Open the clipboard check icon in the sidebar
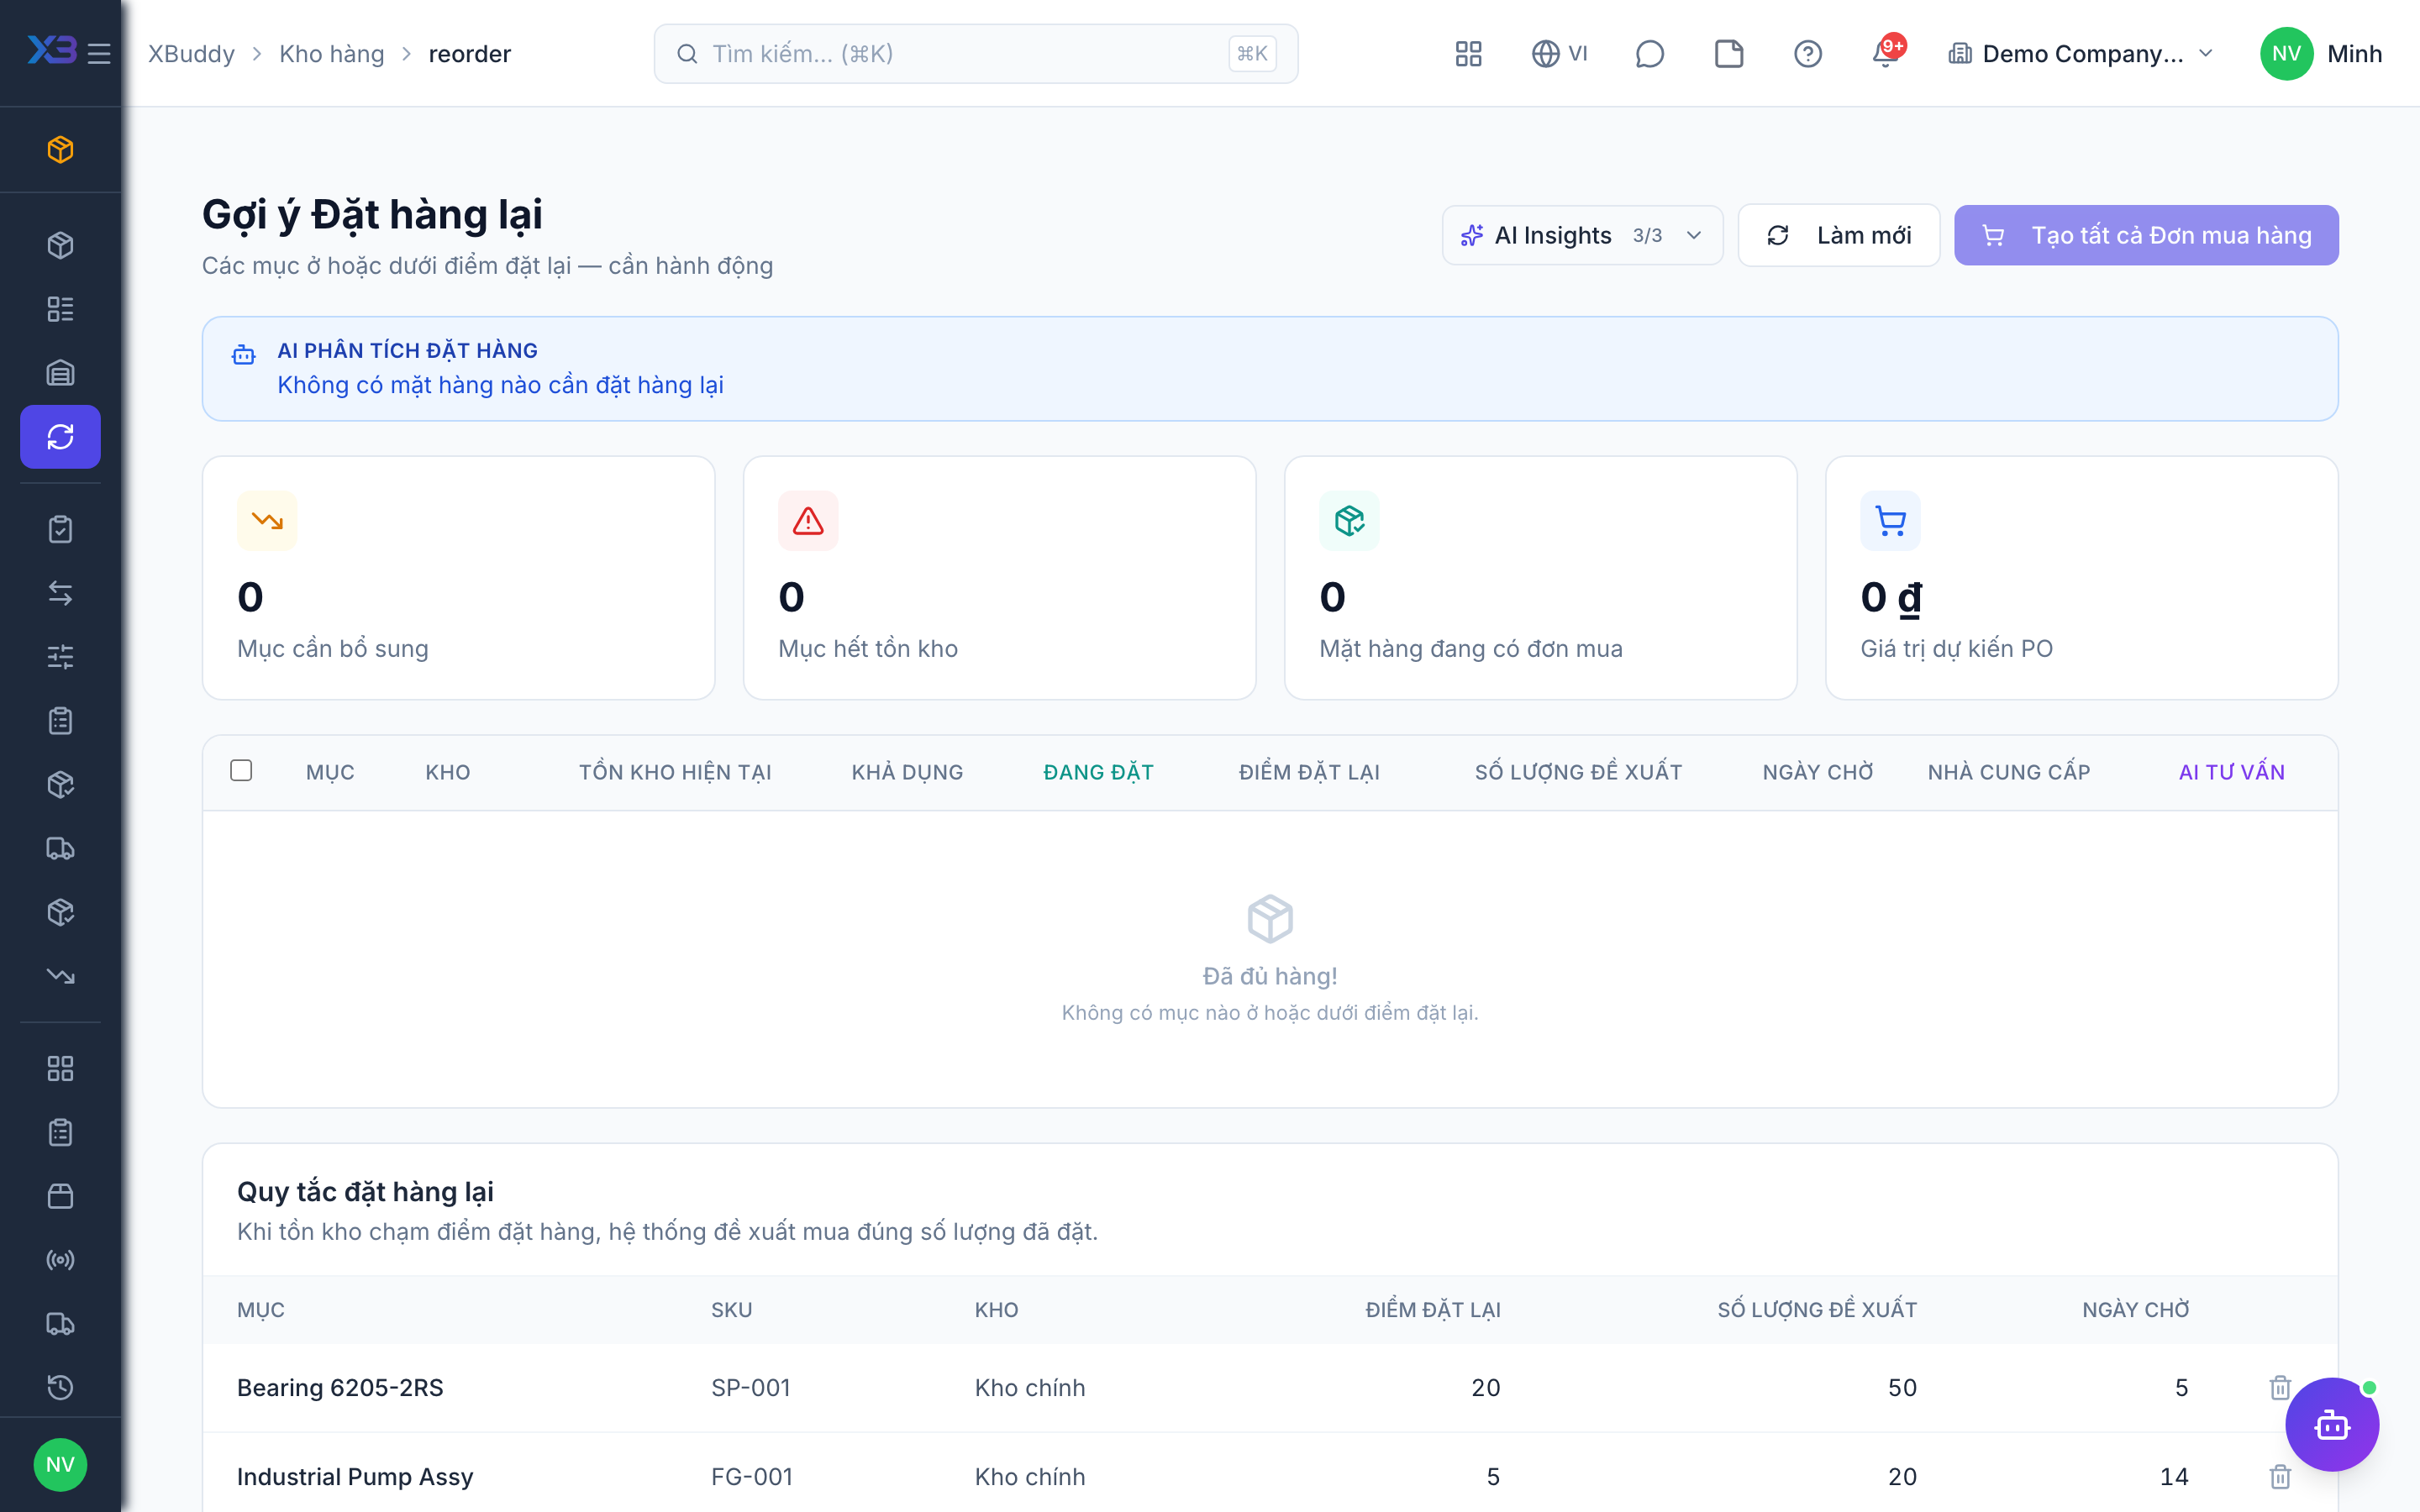 pyautogui.click(x=60, y=529)
